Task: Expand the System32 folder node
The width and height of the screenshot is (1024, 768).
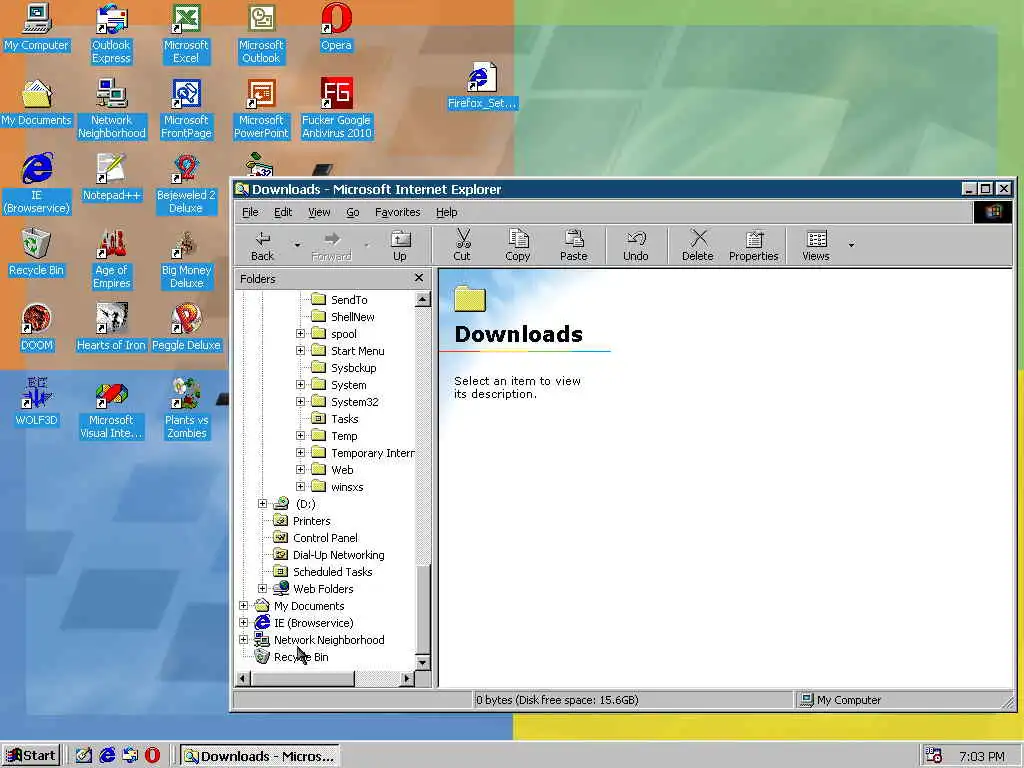Action: [300, 402]
